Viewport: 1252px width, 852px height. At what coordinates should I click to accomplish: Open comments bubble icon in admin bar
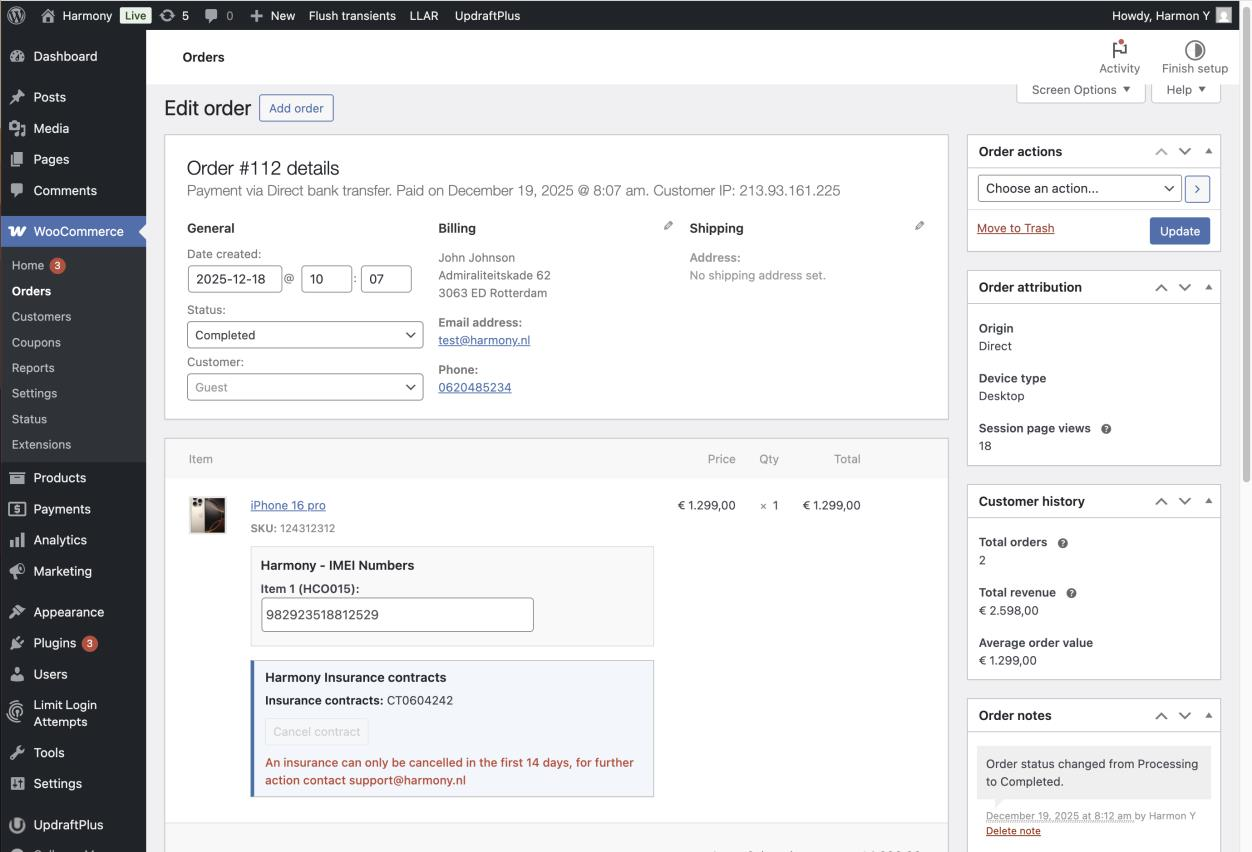pyautogui.click(x=210, y=15)
